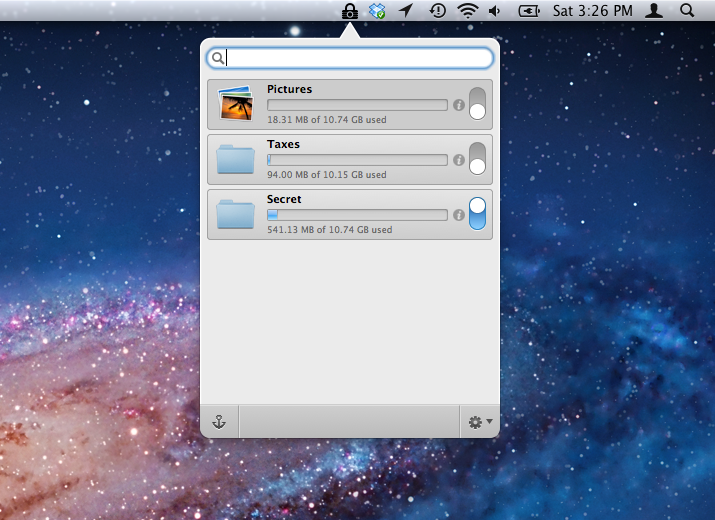Open the user account menu icon
715x520 pixels.
(x=653, y=10)
